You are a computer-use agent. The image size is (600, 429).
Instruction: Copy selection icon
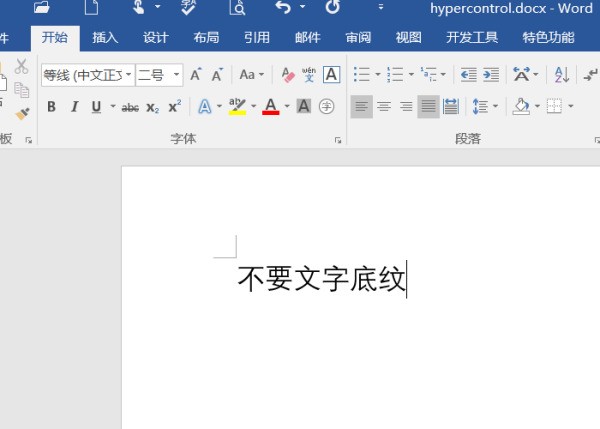pyautogui.click(x=21, y=90)
